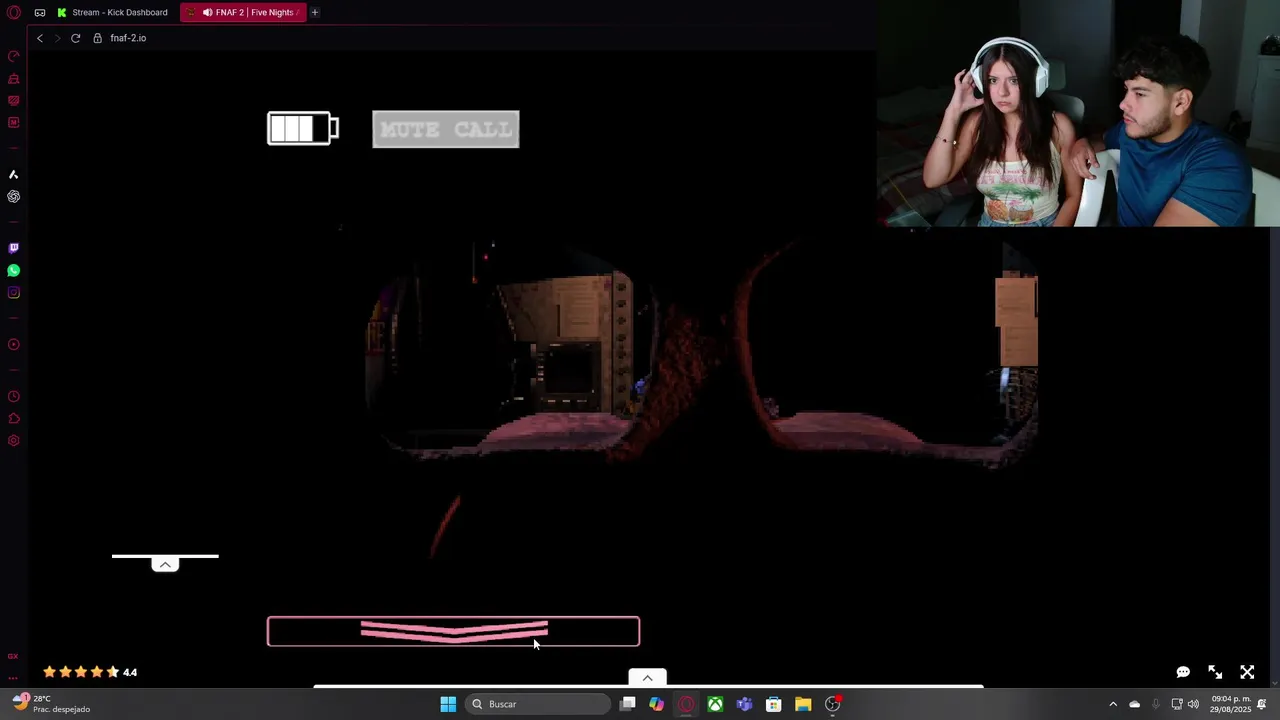Open the weather widget showing 28°C
Screen dimensions: 1280x720
point(52,704)
